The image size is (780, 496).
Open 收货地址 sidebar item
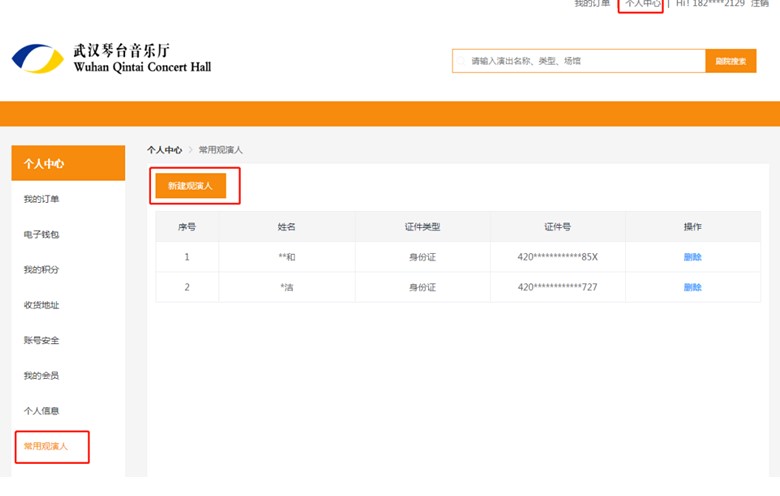tap(41, 305)
